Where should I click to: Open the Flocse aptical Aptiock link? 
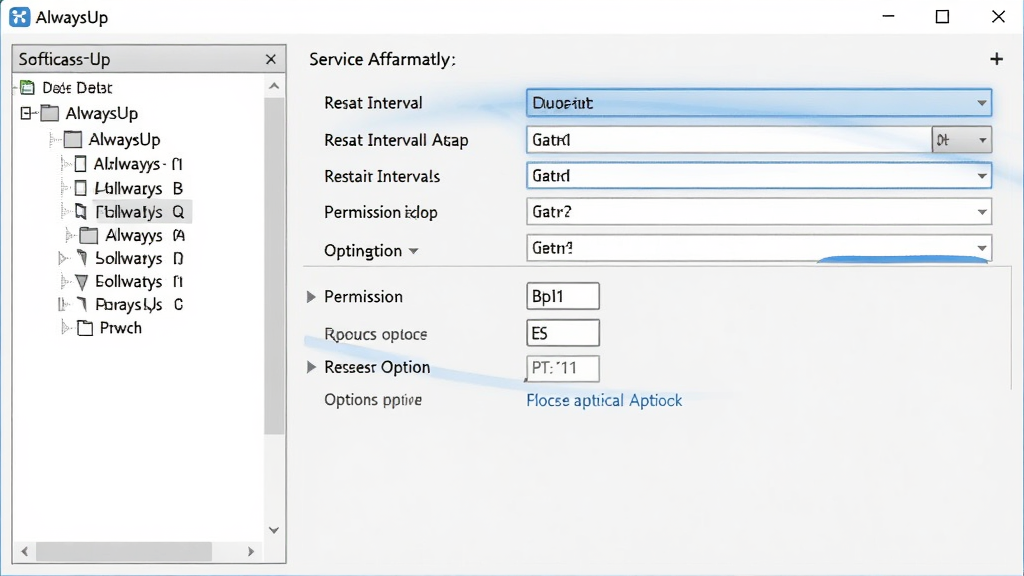604,400
